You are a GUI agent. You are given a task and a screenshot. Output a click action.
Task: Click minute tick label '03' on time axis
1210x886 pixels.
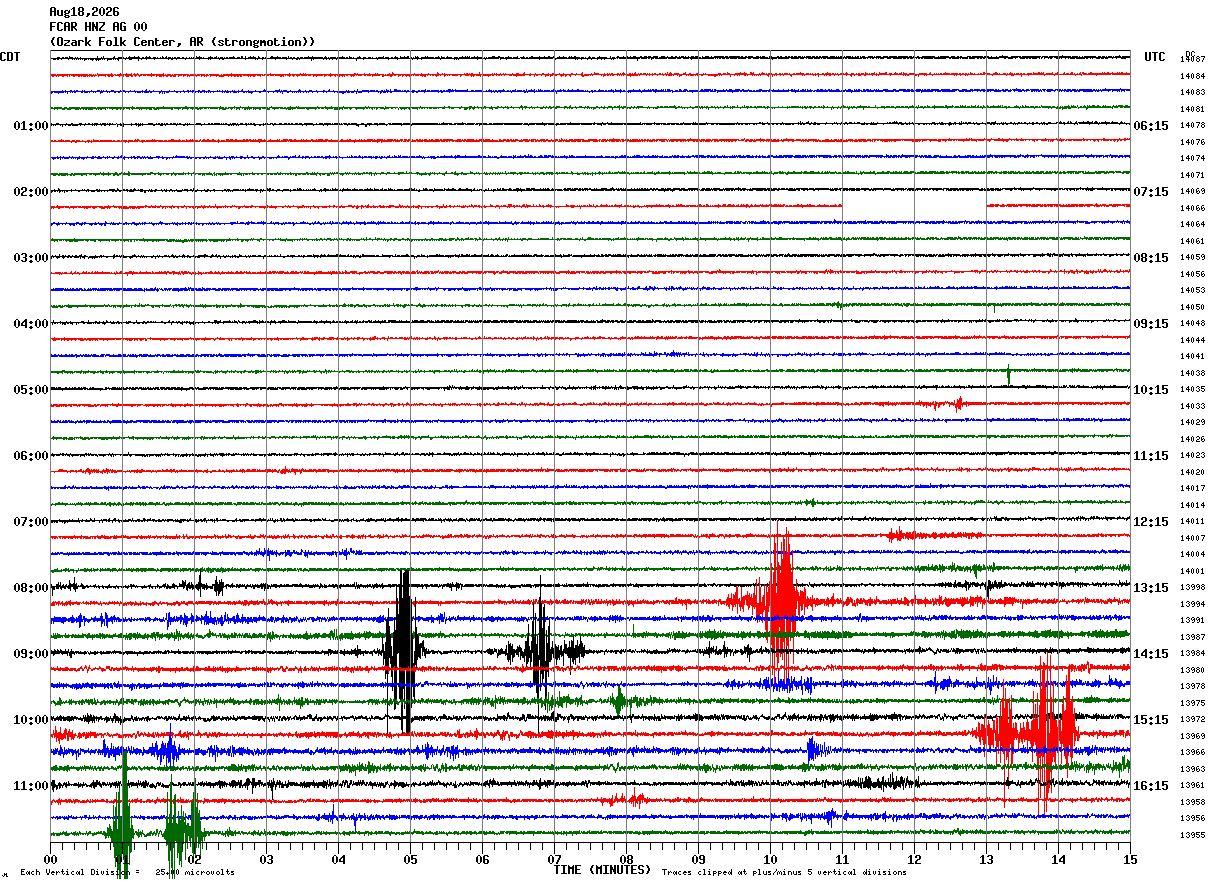tap(266, 860)
